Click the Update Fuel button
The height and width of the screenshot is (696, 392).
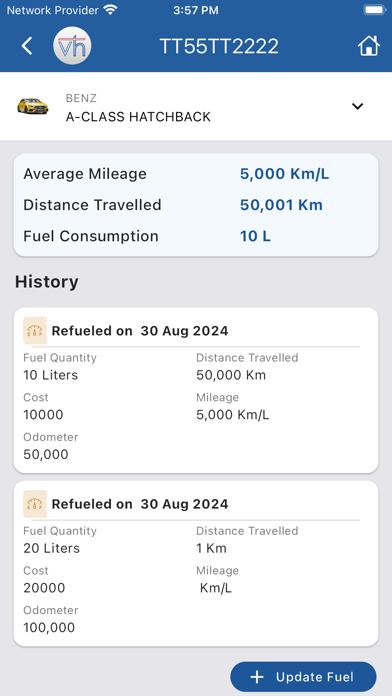pyautogui.click(x=303, y=677)
